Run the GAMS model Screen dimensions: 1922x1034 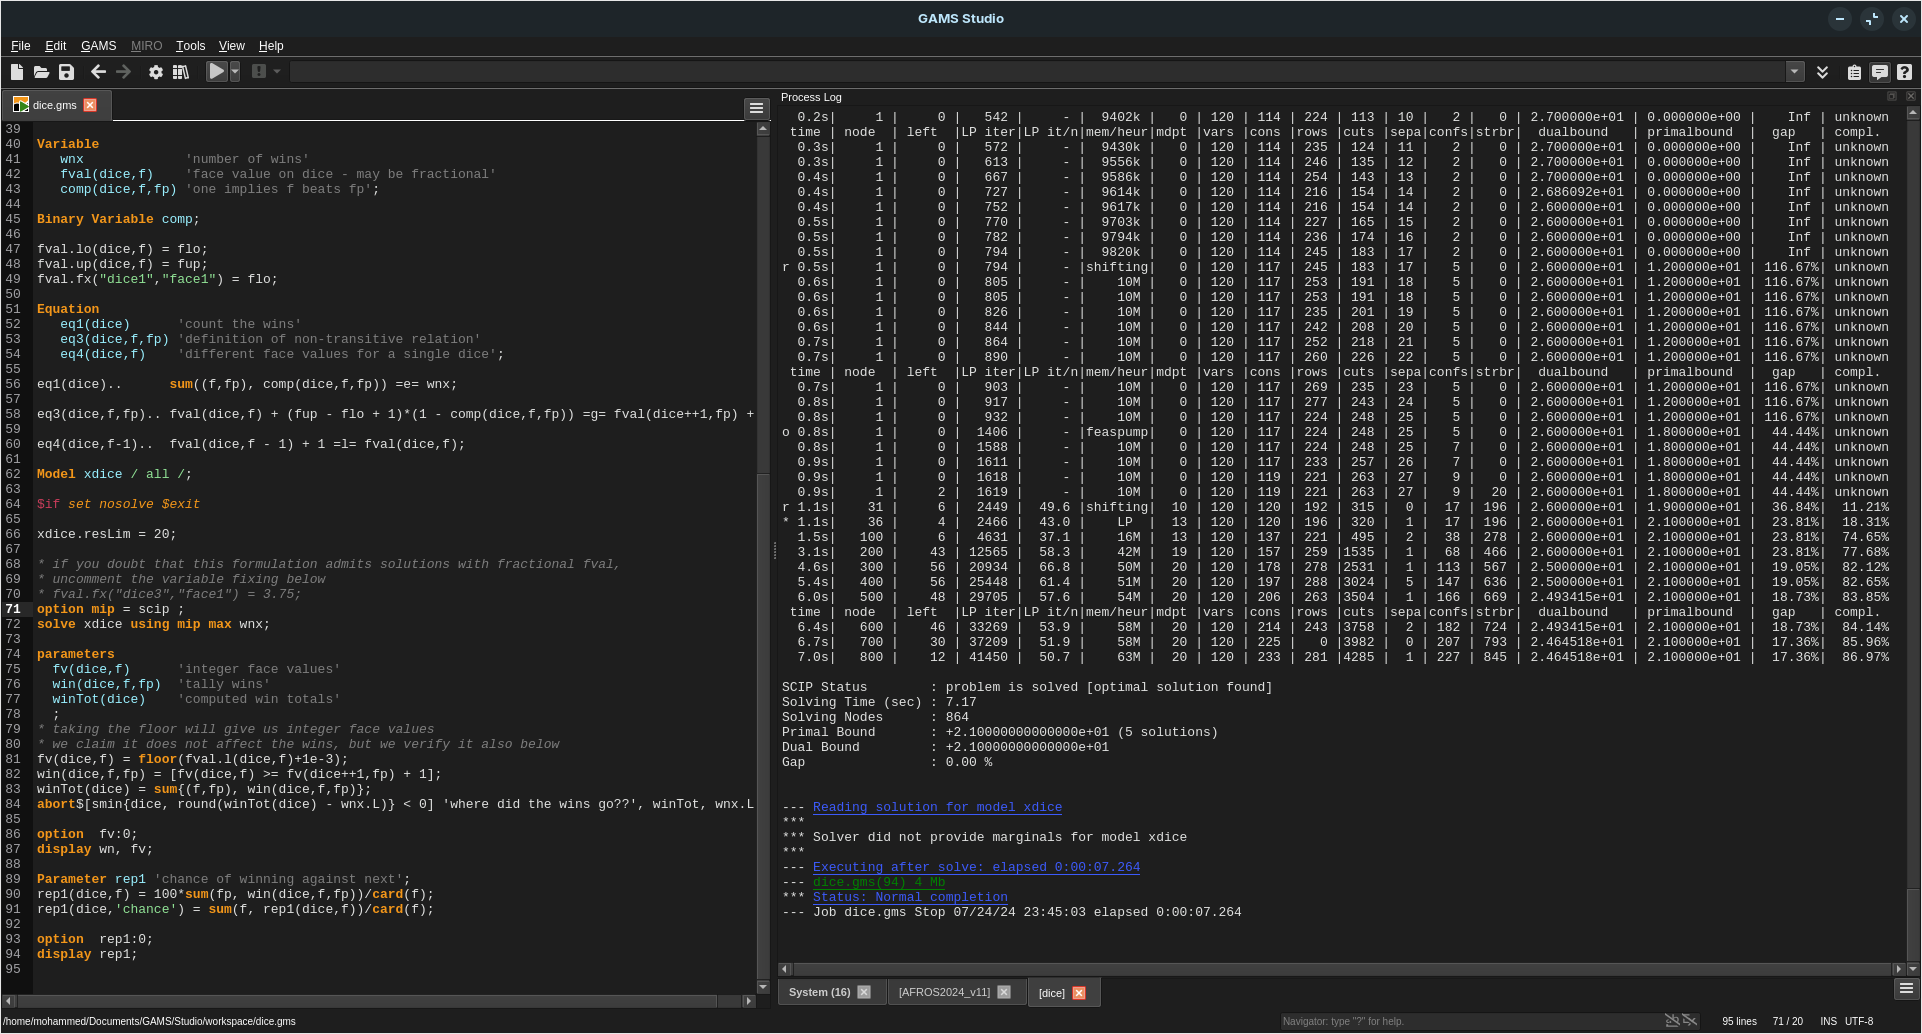click(x=216, y=72)
